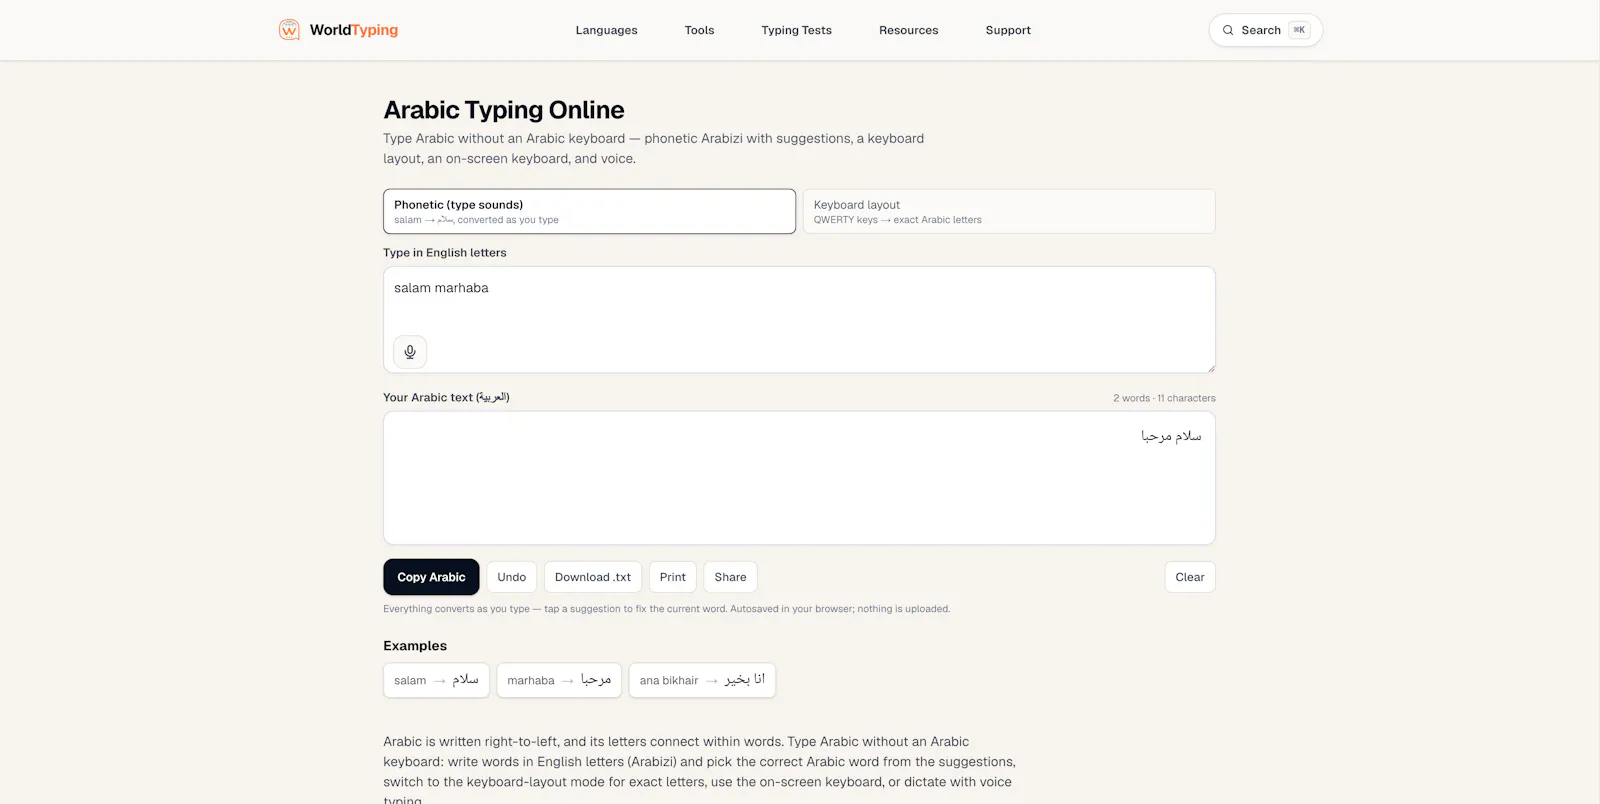
Task: Click the WorldTyping logo icon
Action: pos(289,30)
